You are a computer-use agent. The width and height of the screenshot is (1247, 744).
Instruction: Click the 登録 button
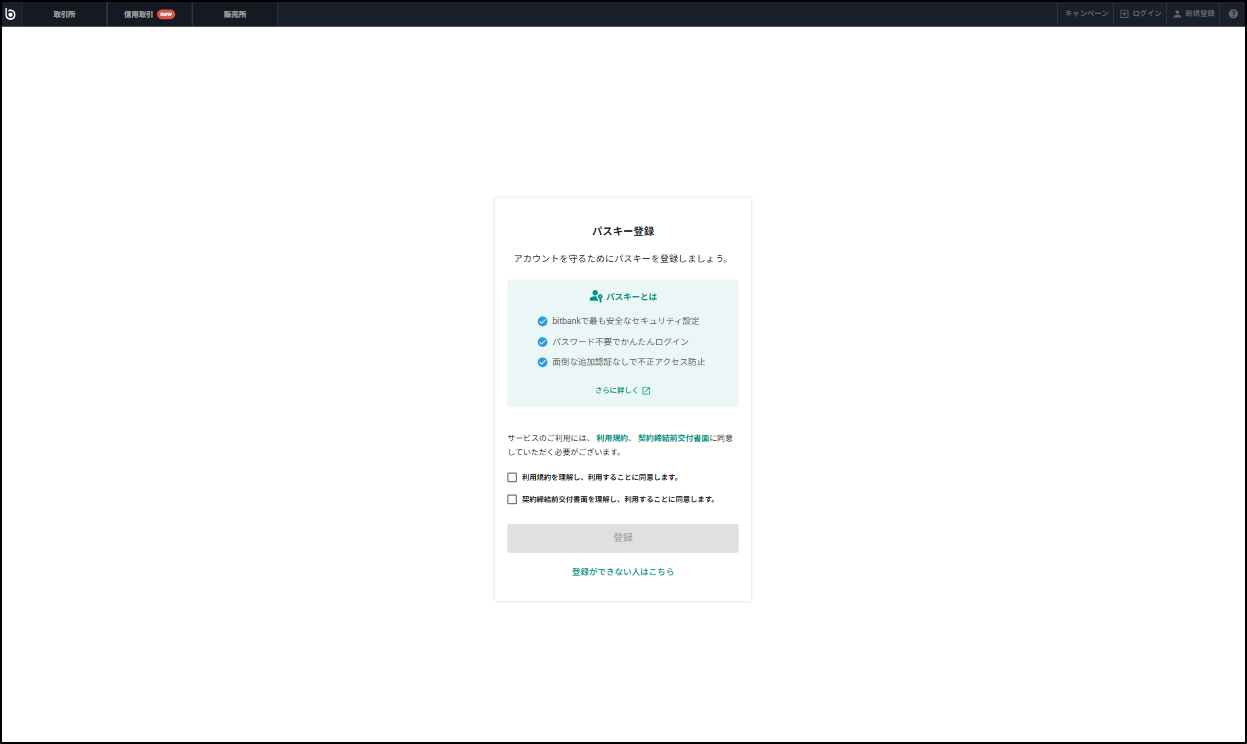(622, 538)
